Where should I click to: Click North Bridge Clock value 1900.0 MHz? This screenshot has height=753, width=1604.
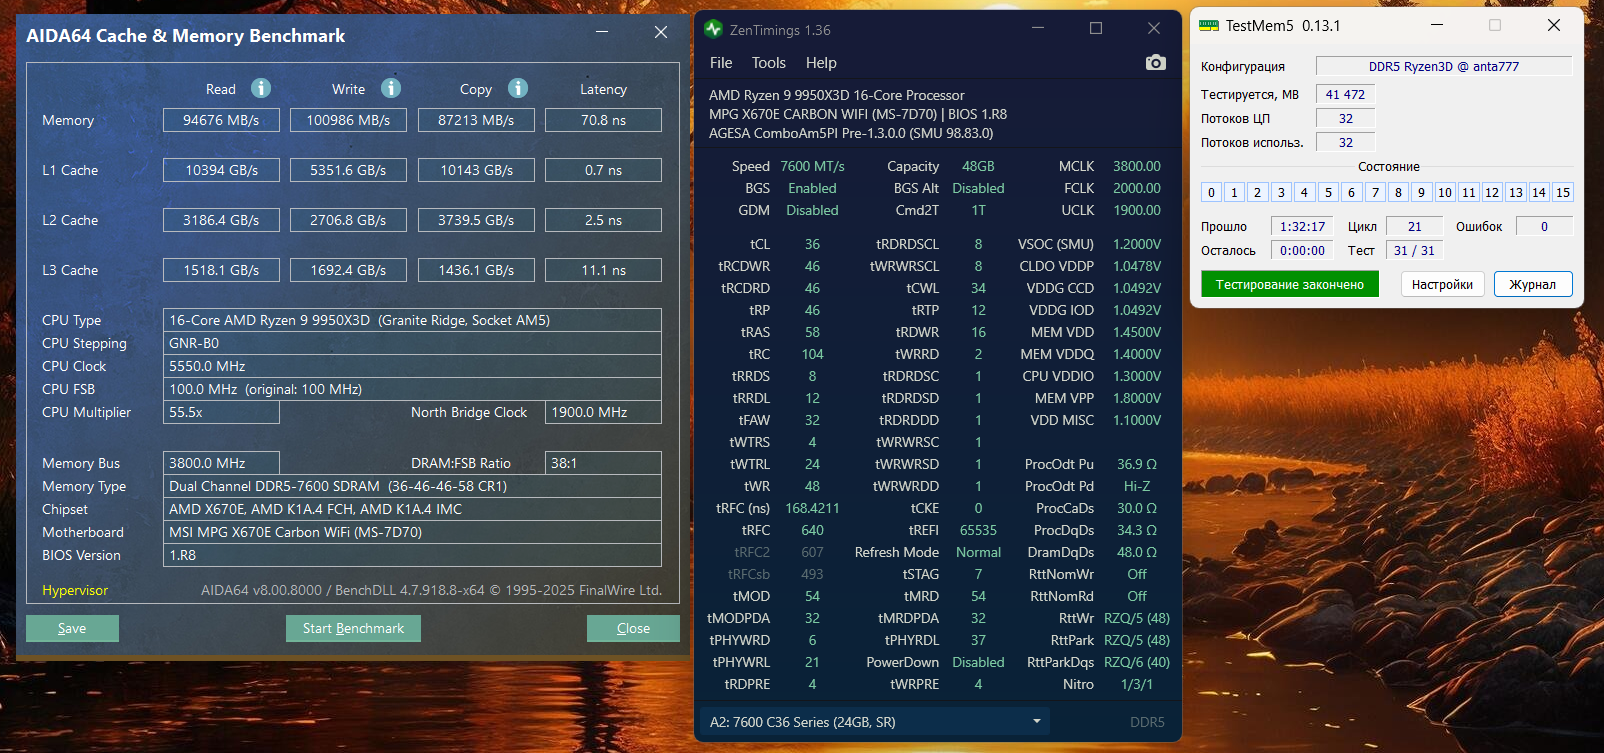tap(603, 412)
